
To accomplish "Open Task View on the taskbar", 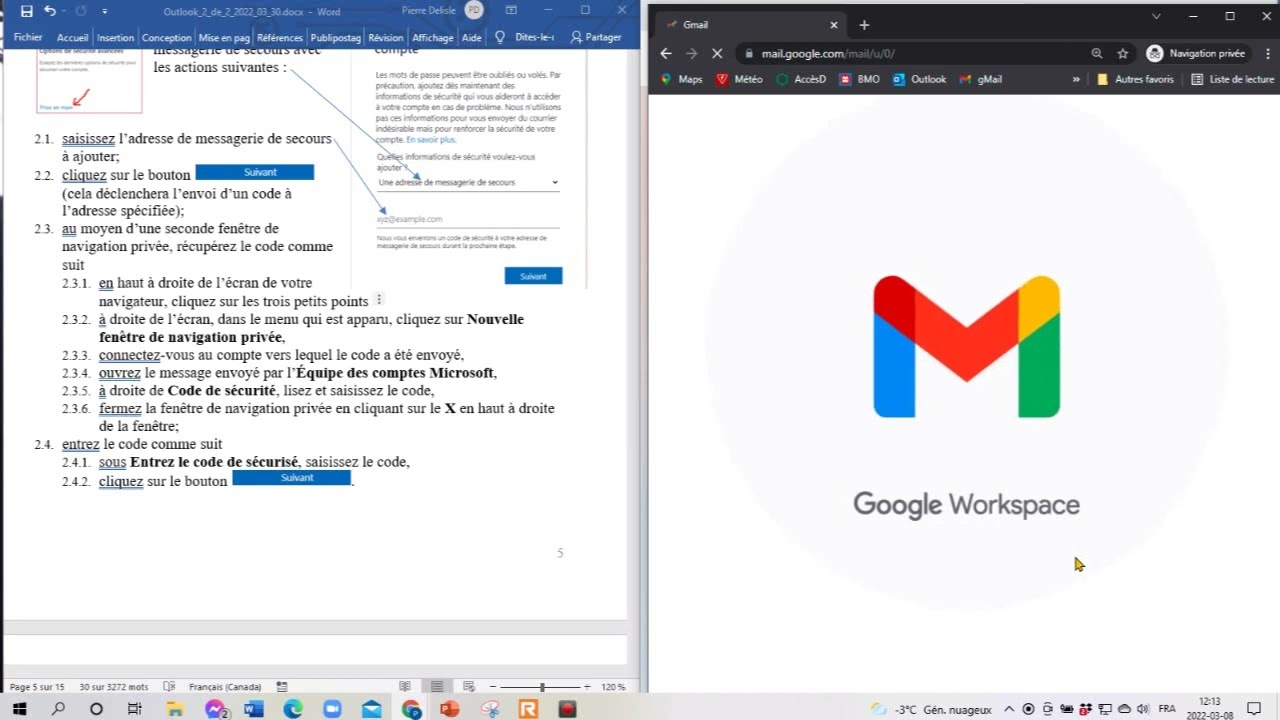I will 135,708.
